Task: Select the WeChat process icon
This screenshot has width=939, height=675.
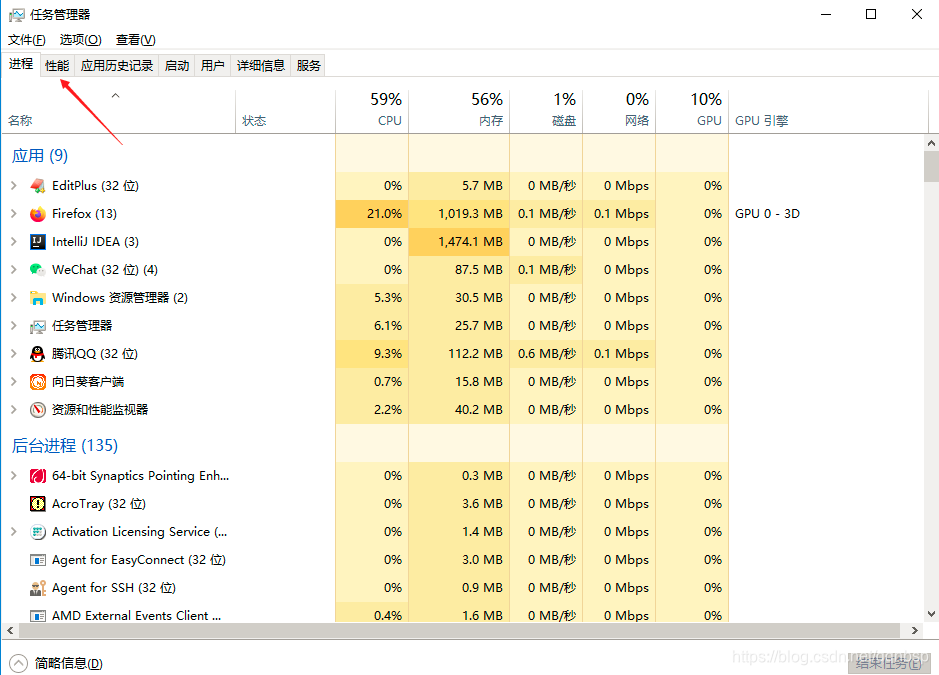Action: pyautogui.click(x=38, y=269)
